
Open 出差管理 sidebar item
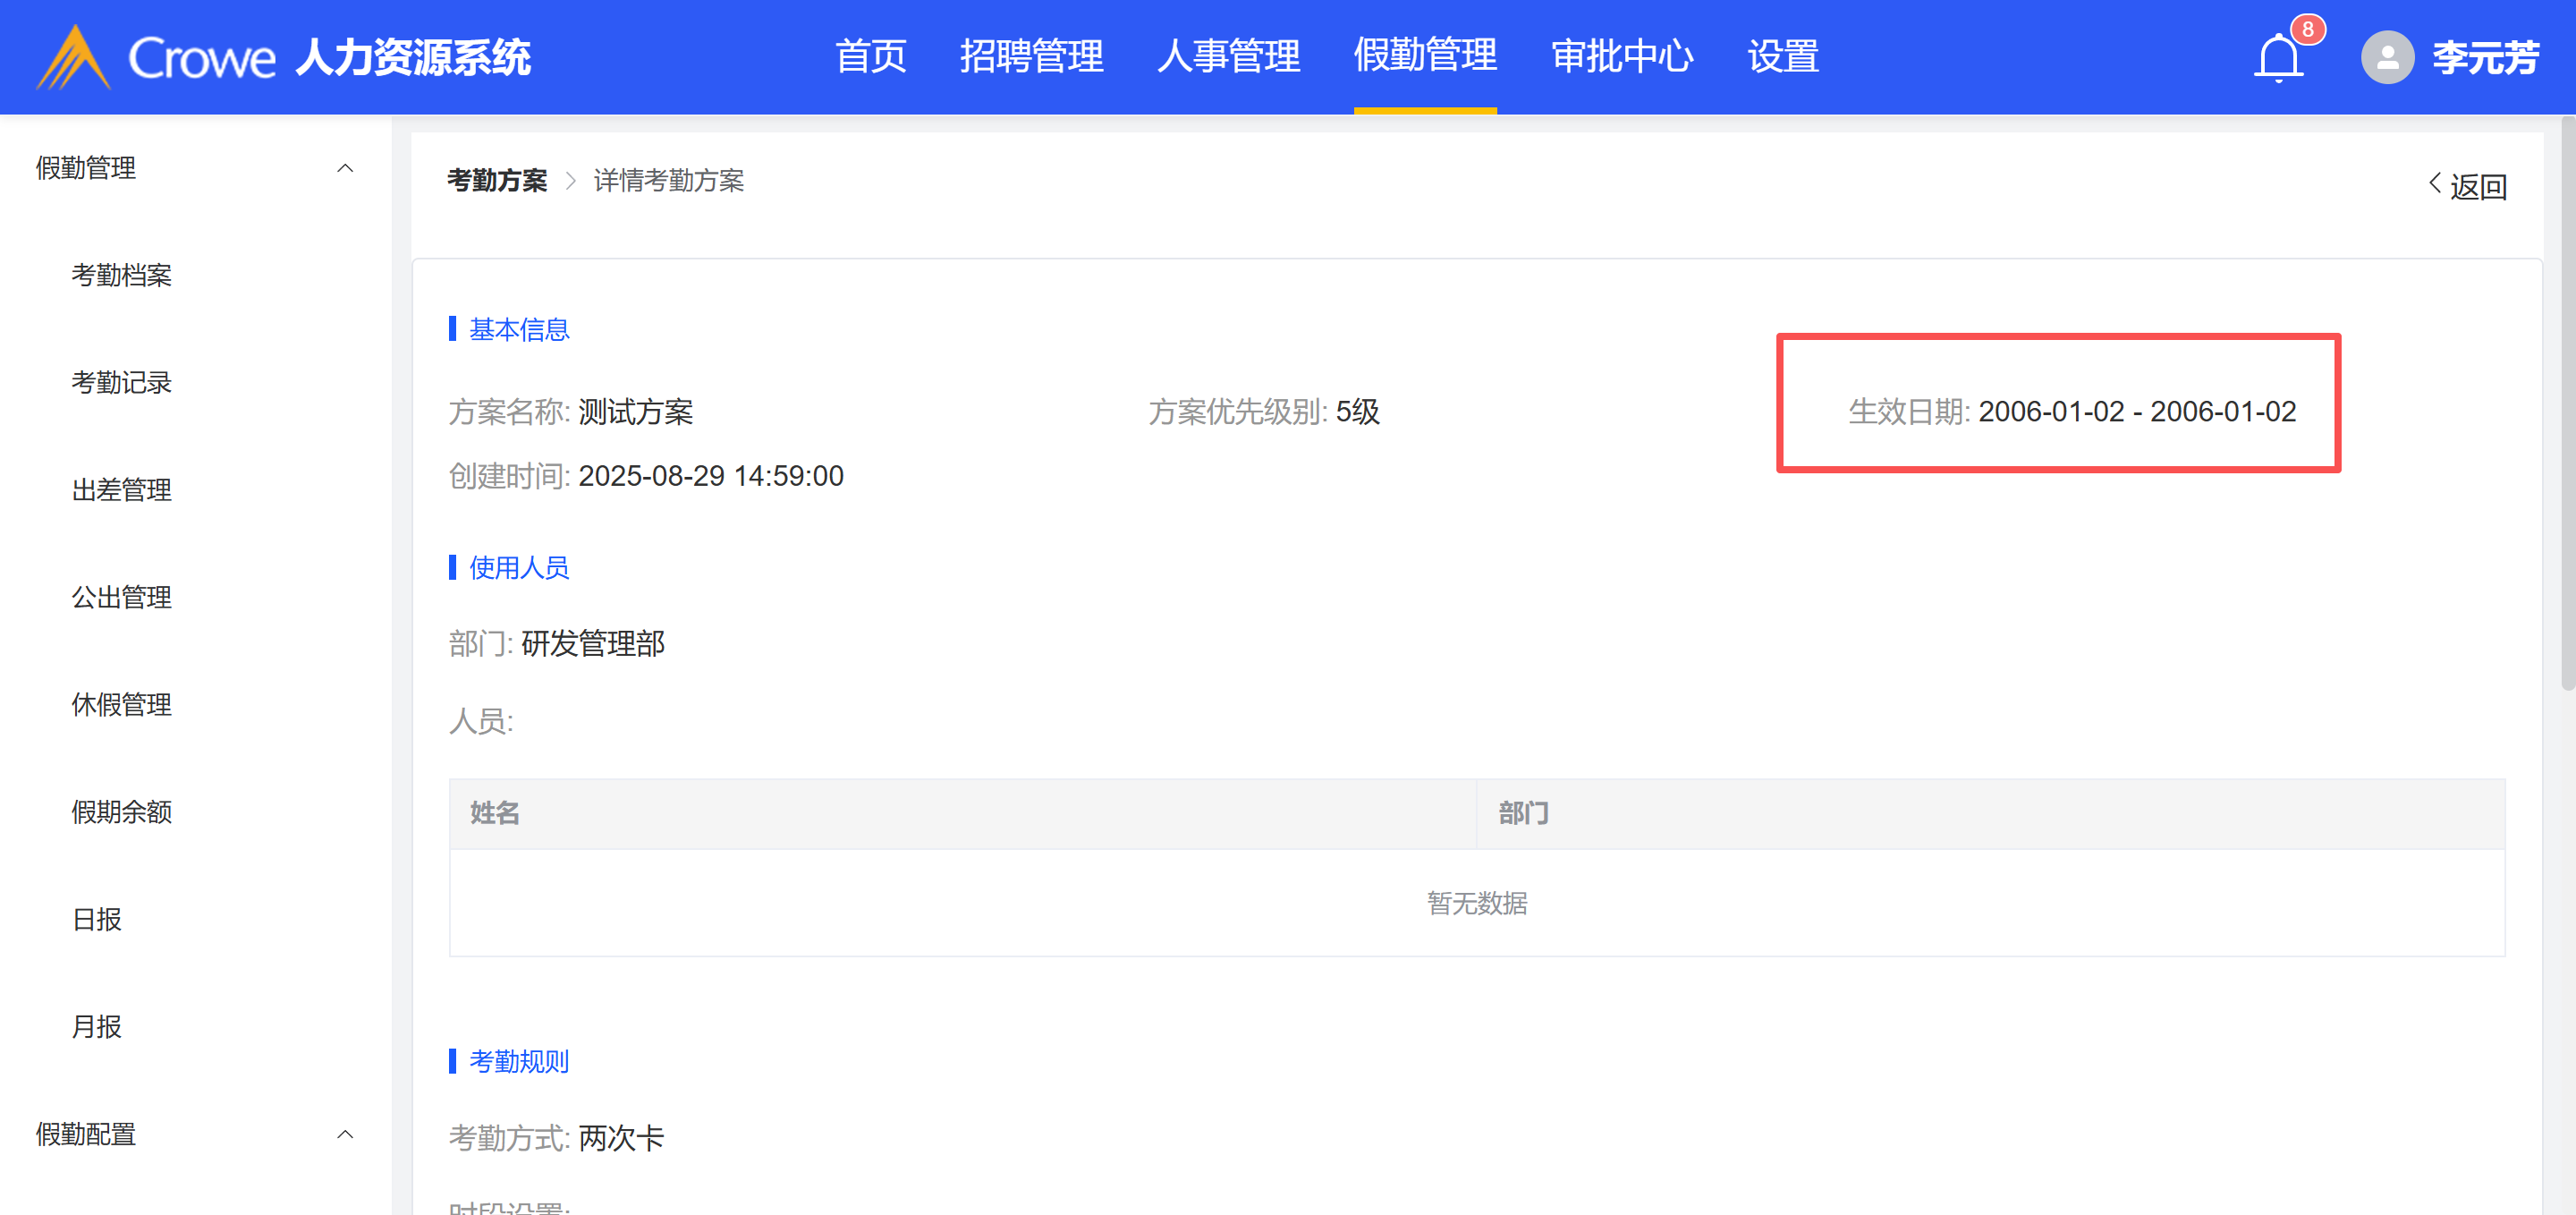click(122, 490)
